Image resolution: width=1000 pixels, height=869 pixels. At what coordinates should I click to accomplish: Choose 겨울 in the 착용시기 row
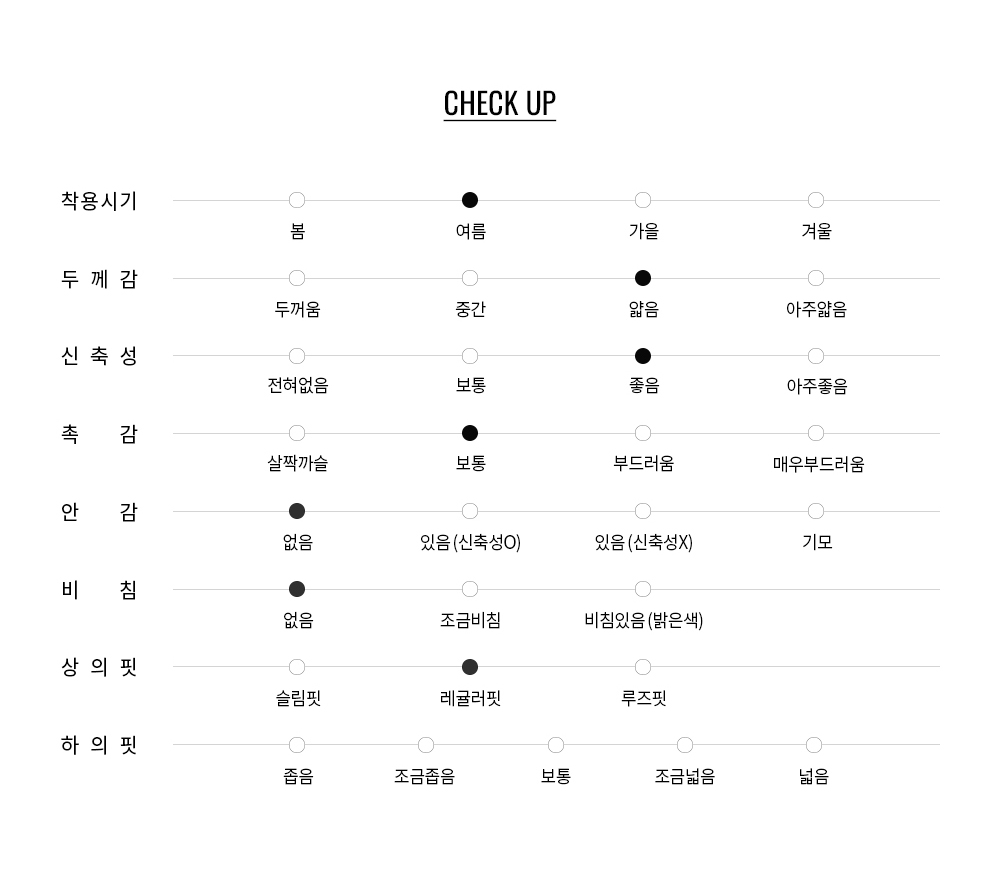[x=816, y=200]
